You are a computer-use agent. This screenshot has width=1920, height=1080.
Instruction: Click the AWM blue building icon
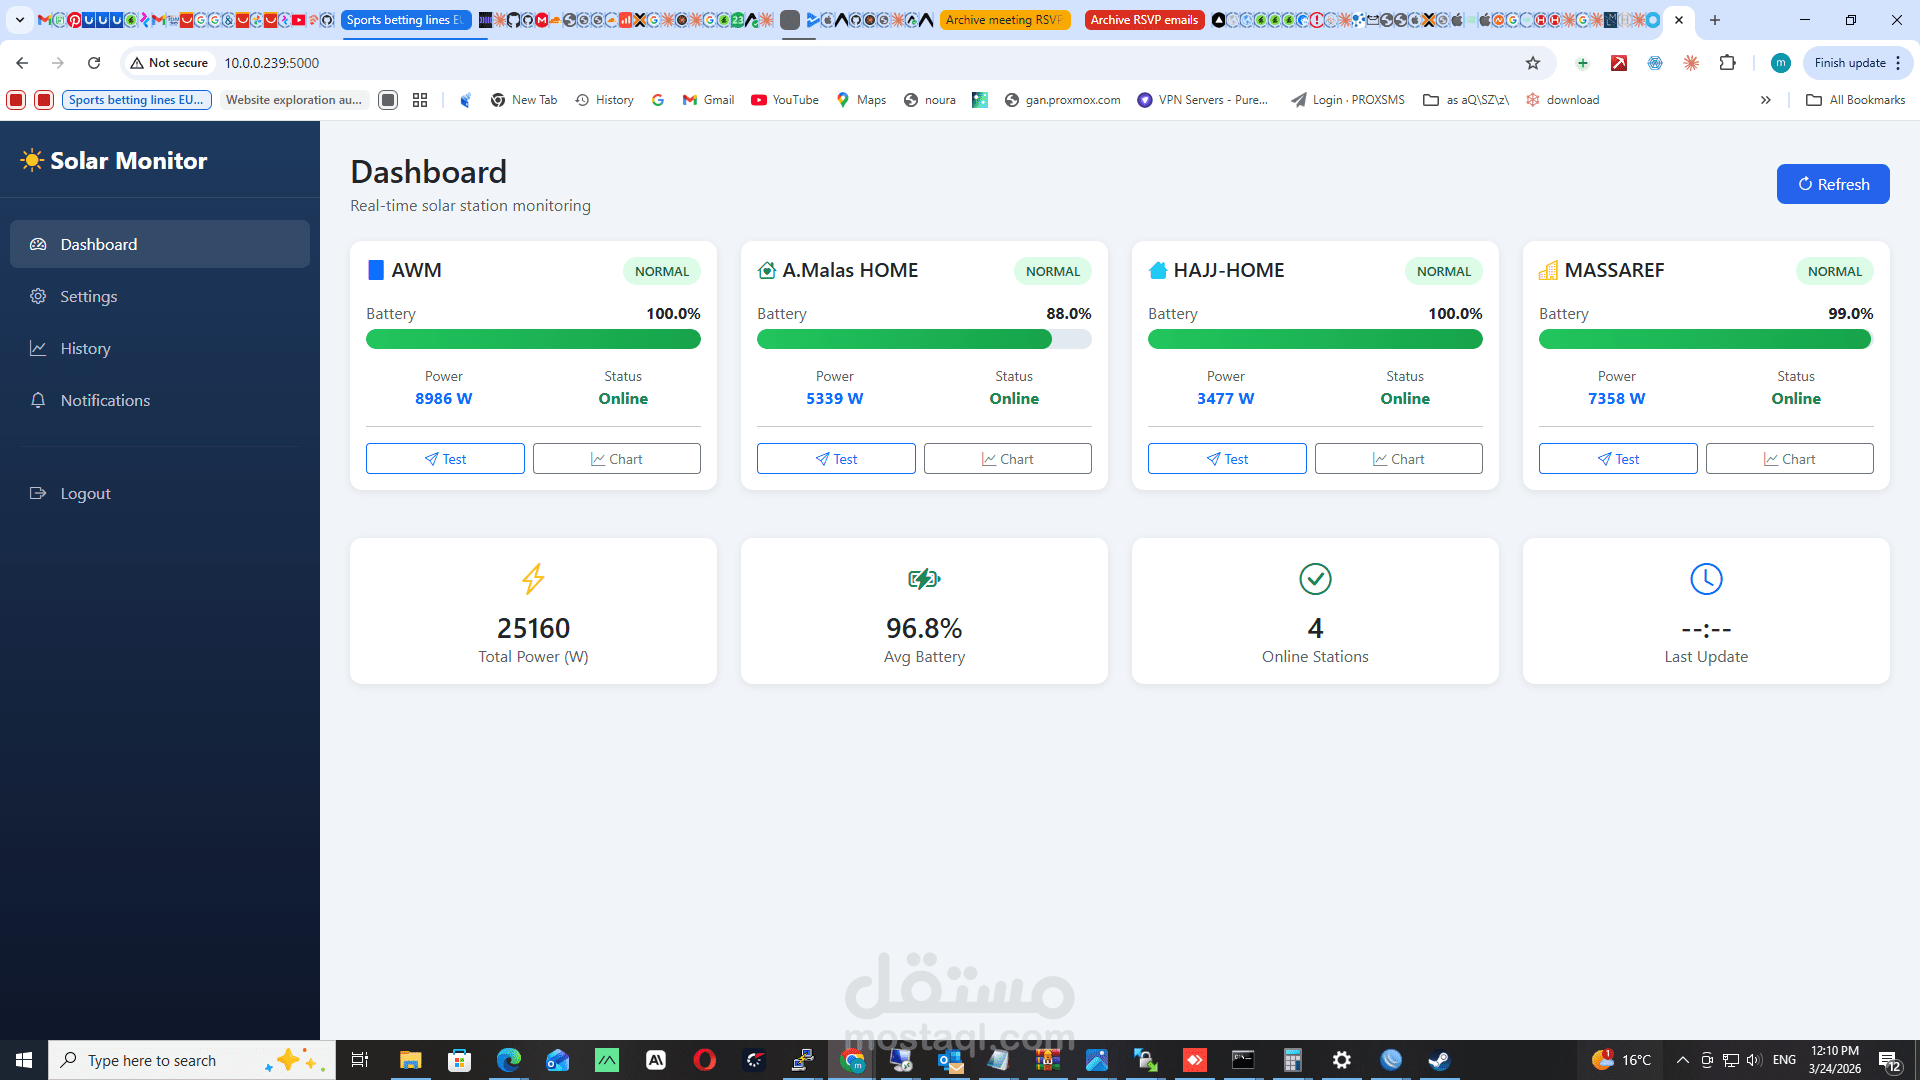click(376, 270)
